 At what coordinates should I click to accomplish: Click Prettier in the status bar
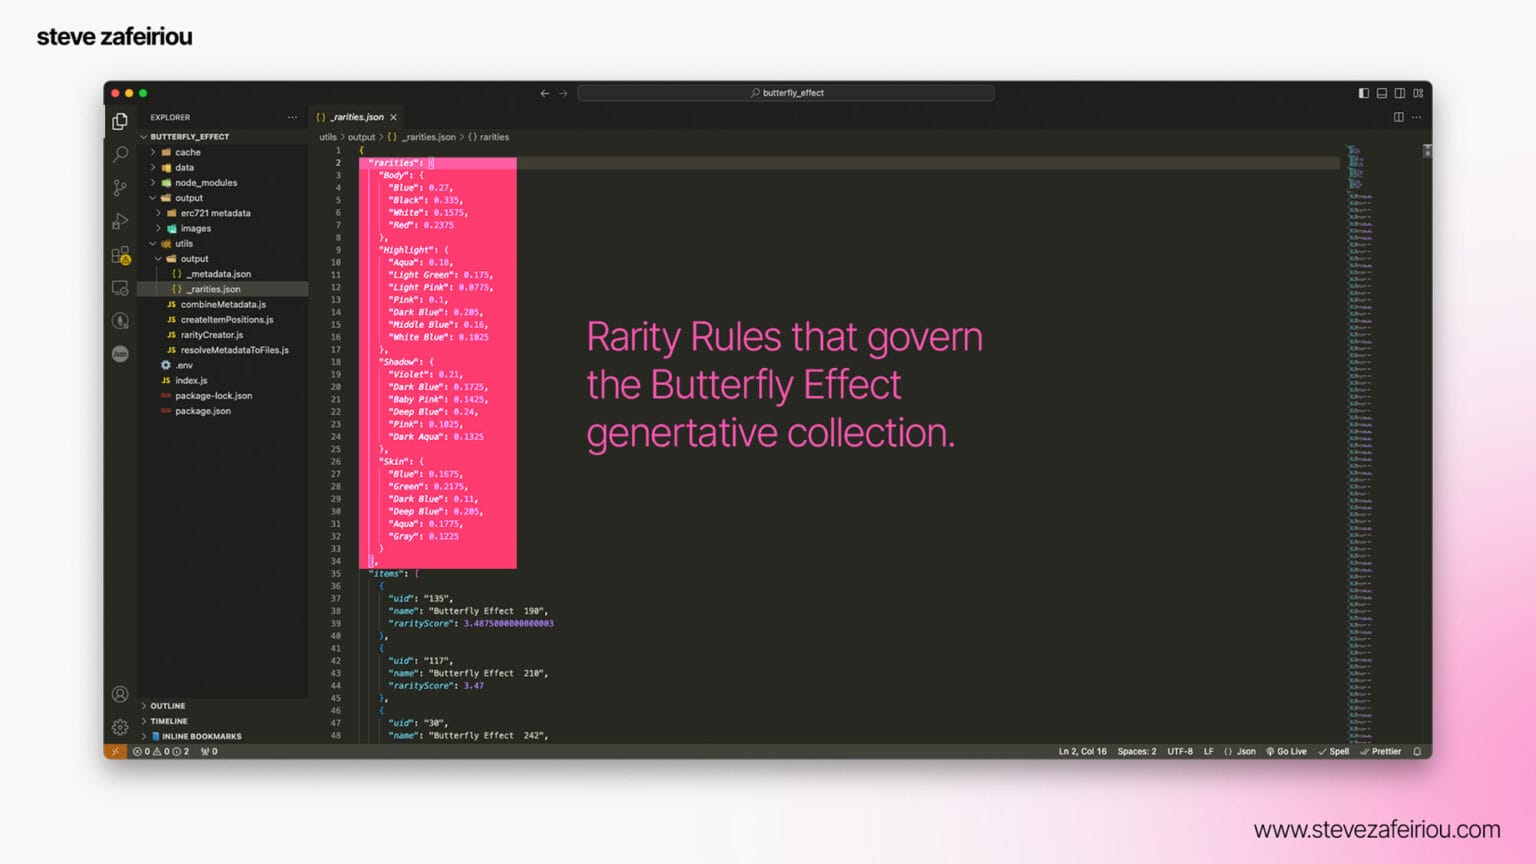(1380, 752)
